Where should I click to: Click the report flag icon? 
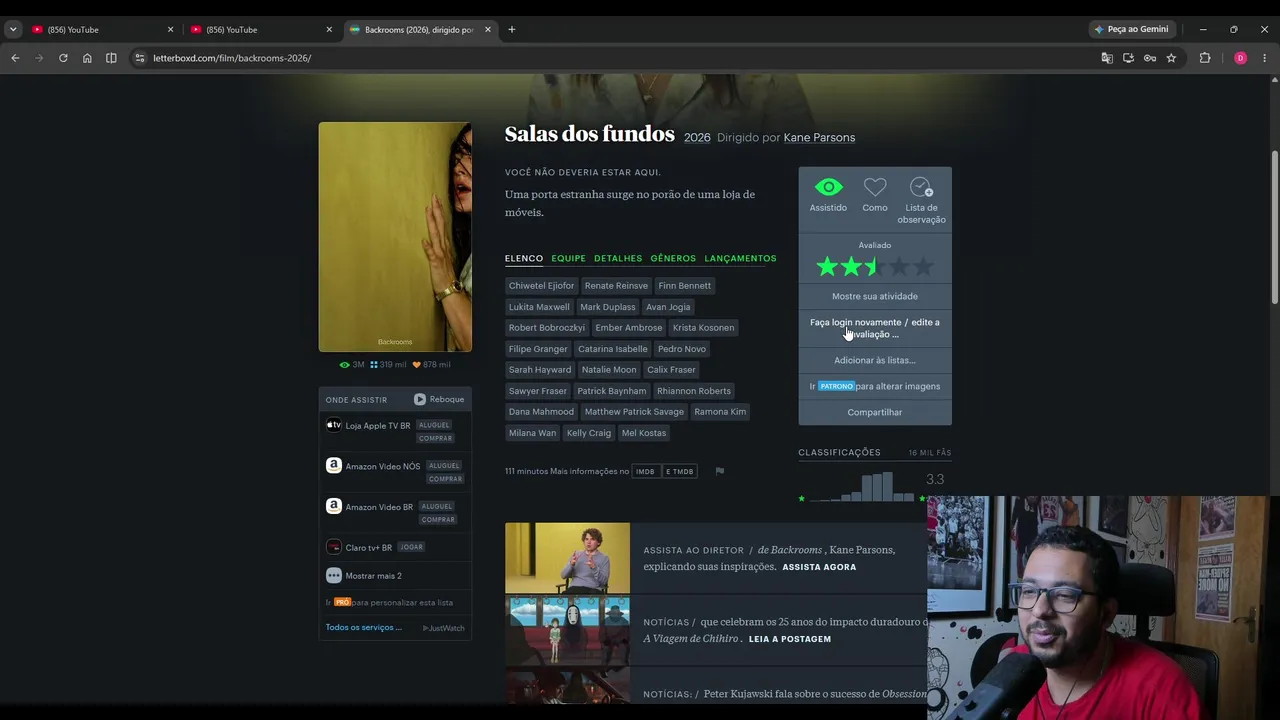click(x=719, y=471)
